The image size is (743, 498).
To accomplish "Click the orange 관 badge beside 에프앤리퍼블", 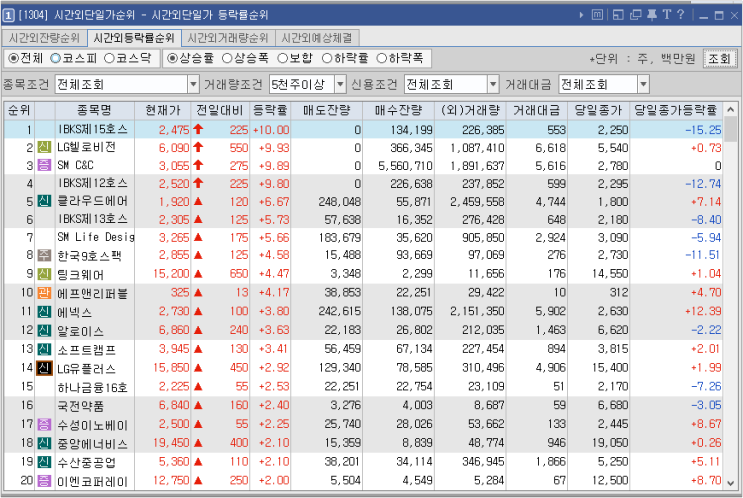I will [x=44, y=293].
